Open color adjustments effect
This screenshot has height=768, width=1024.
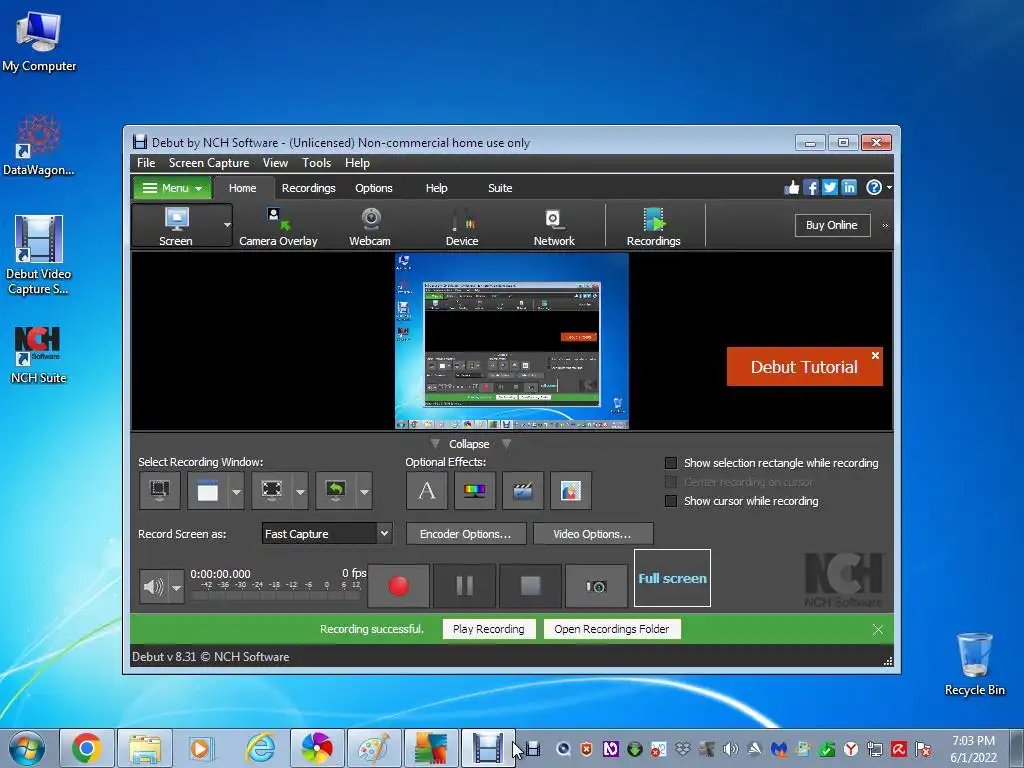(x=474, y=490)
